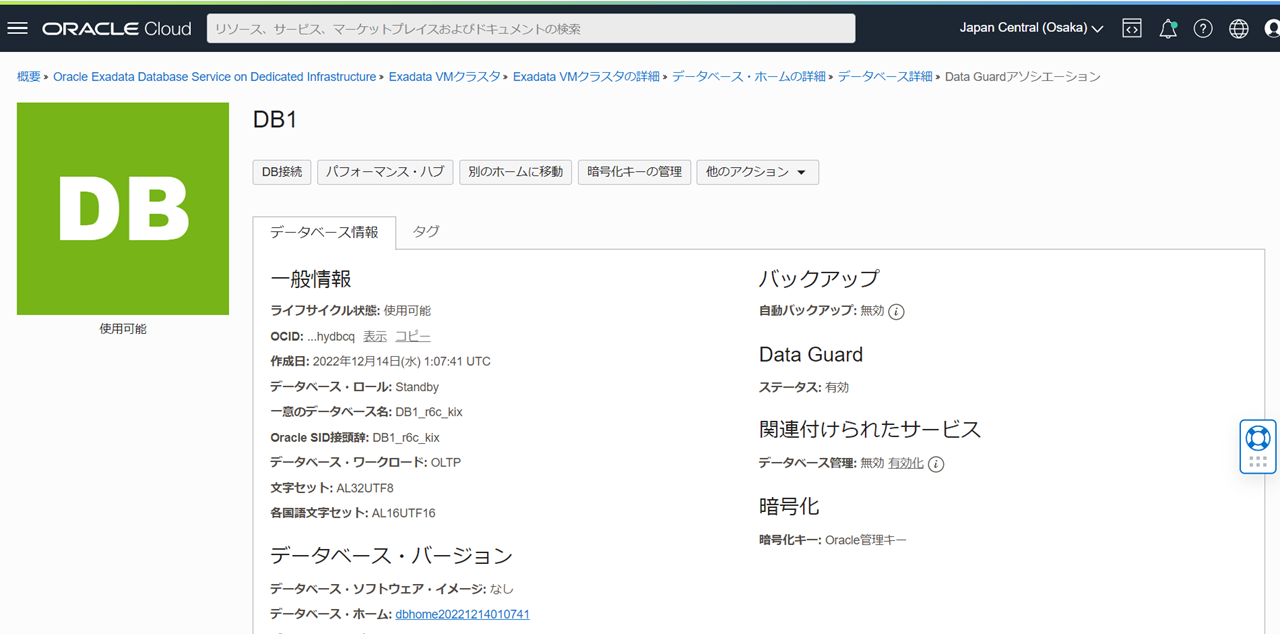This screenshot has height=634, width=1280.
Task: Expand the Japan Central (Osaka) region dropdown
Action: click(x=1031, y=28)
